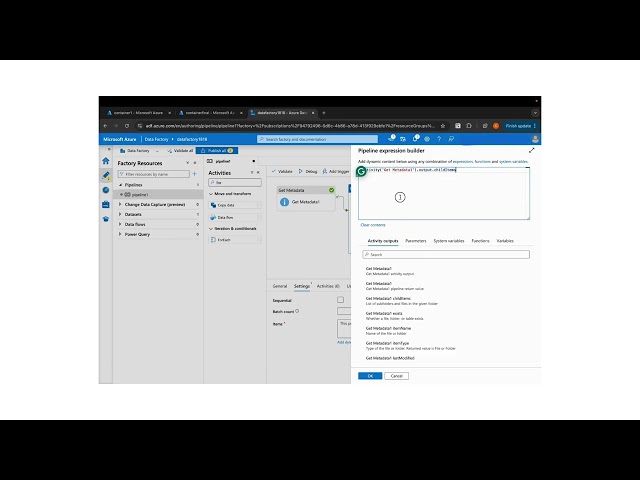Select the Get Metadata1 activity on canvas

[306, 198]
